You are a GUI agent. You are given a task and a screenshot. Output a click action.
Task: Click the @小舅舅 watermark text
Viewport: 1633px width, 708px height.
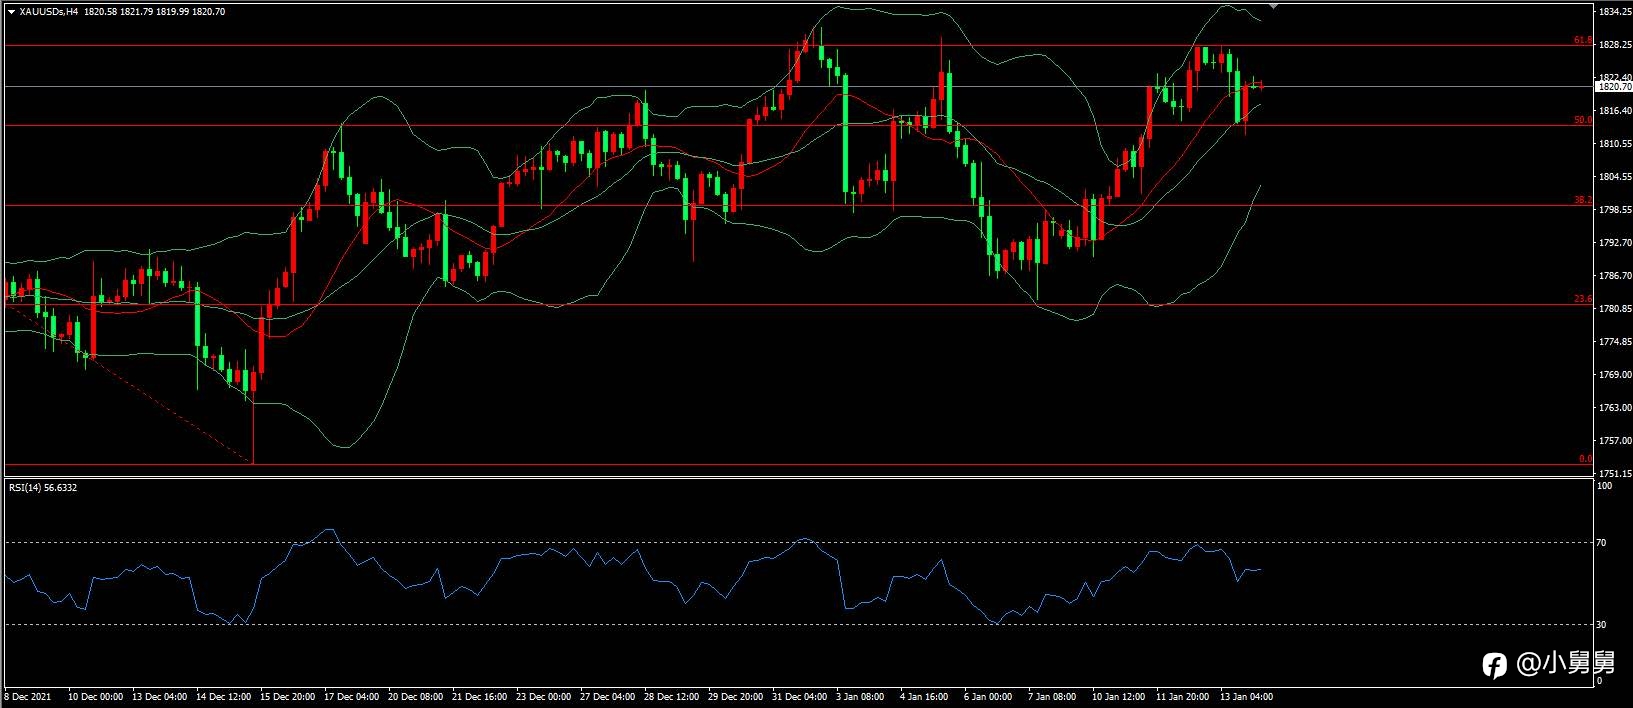[x=1565, y=664]
